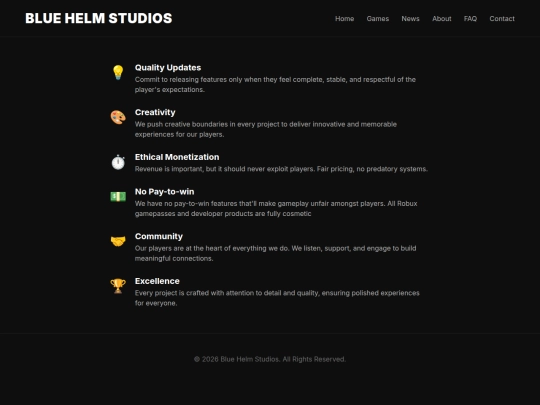540x405 pixels.
Task: Navigate to the Contact page
Action: point(502,19)
